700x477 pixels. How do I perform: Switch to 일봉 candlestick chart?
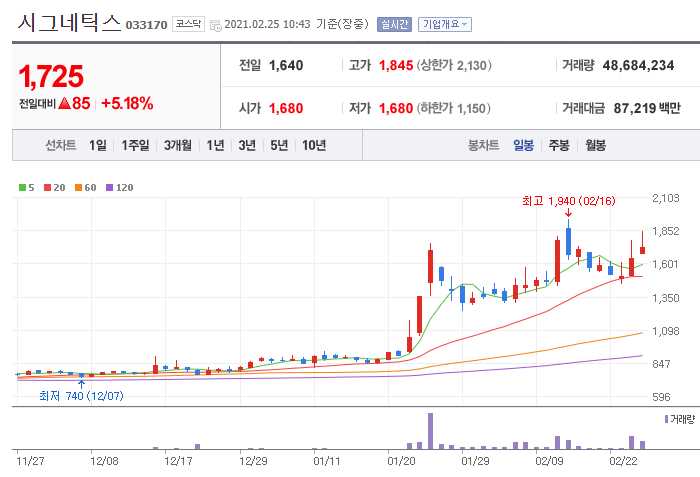pos(523,145)
